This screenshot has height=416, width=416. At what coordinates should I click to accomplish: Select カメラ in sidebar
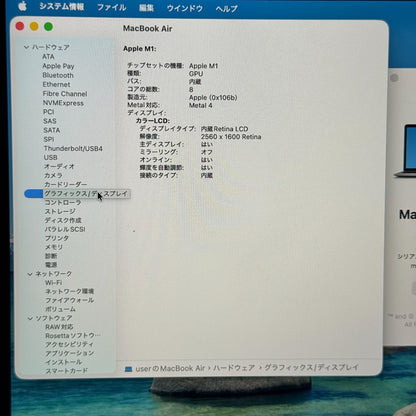pos(53,175)
